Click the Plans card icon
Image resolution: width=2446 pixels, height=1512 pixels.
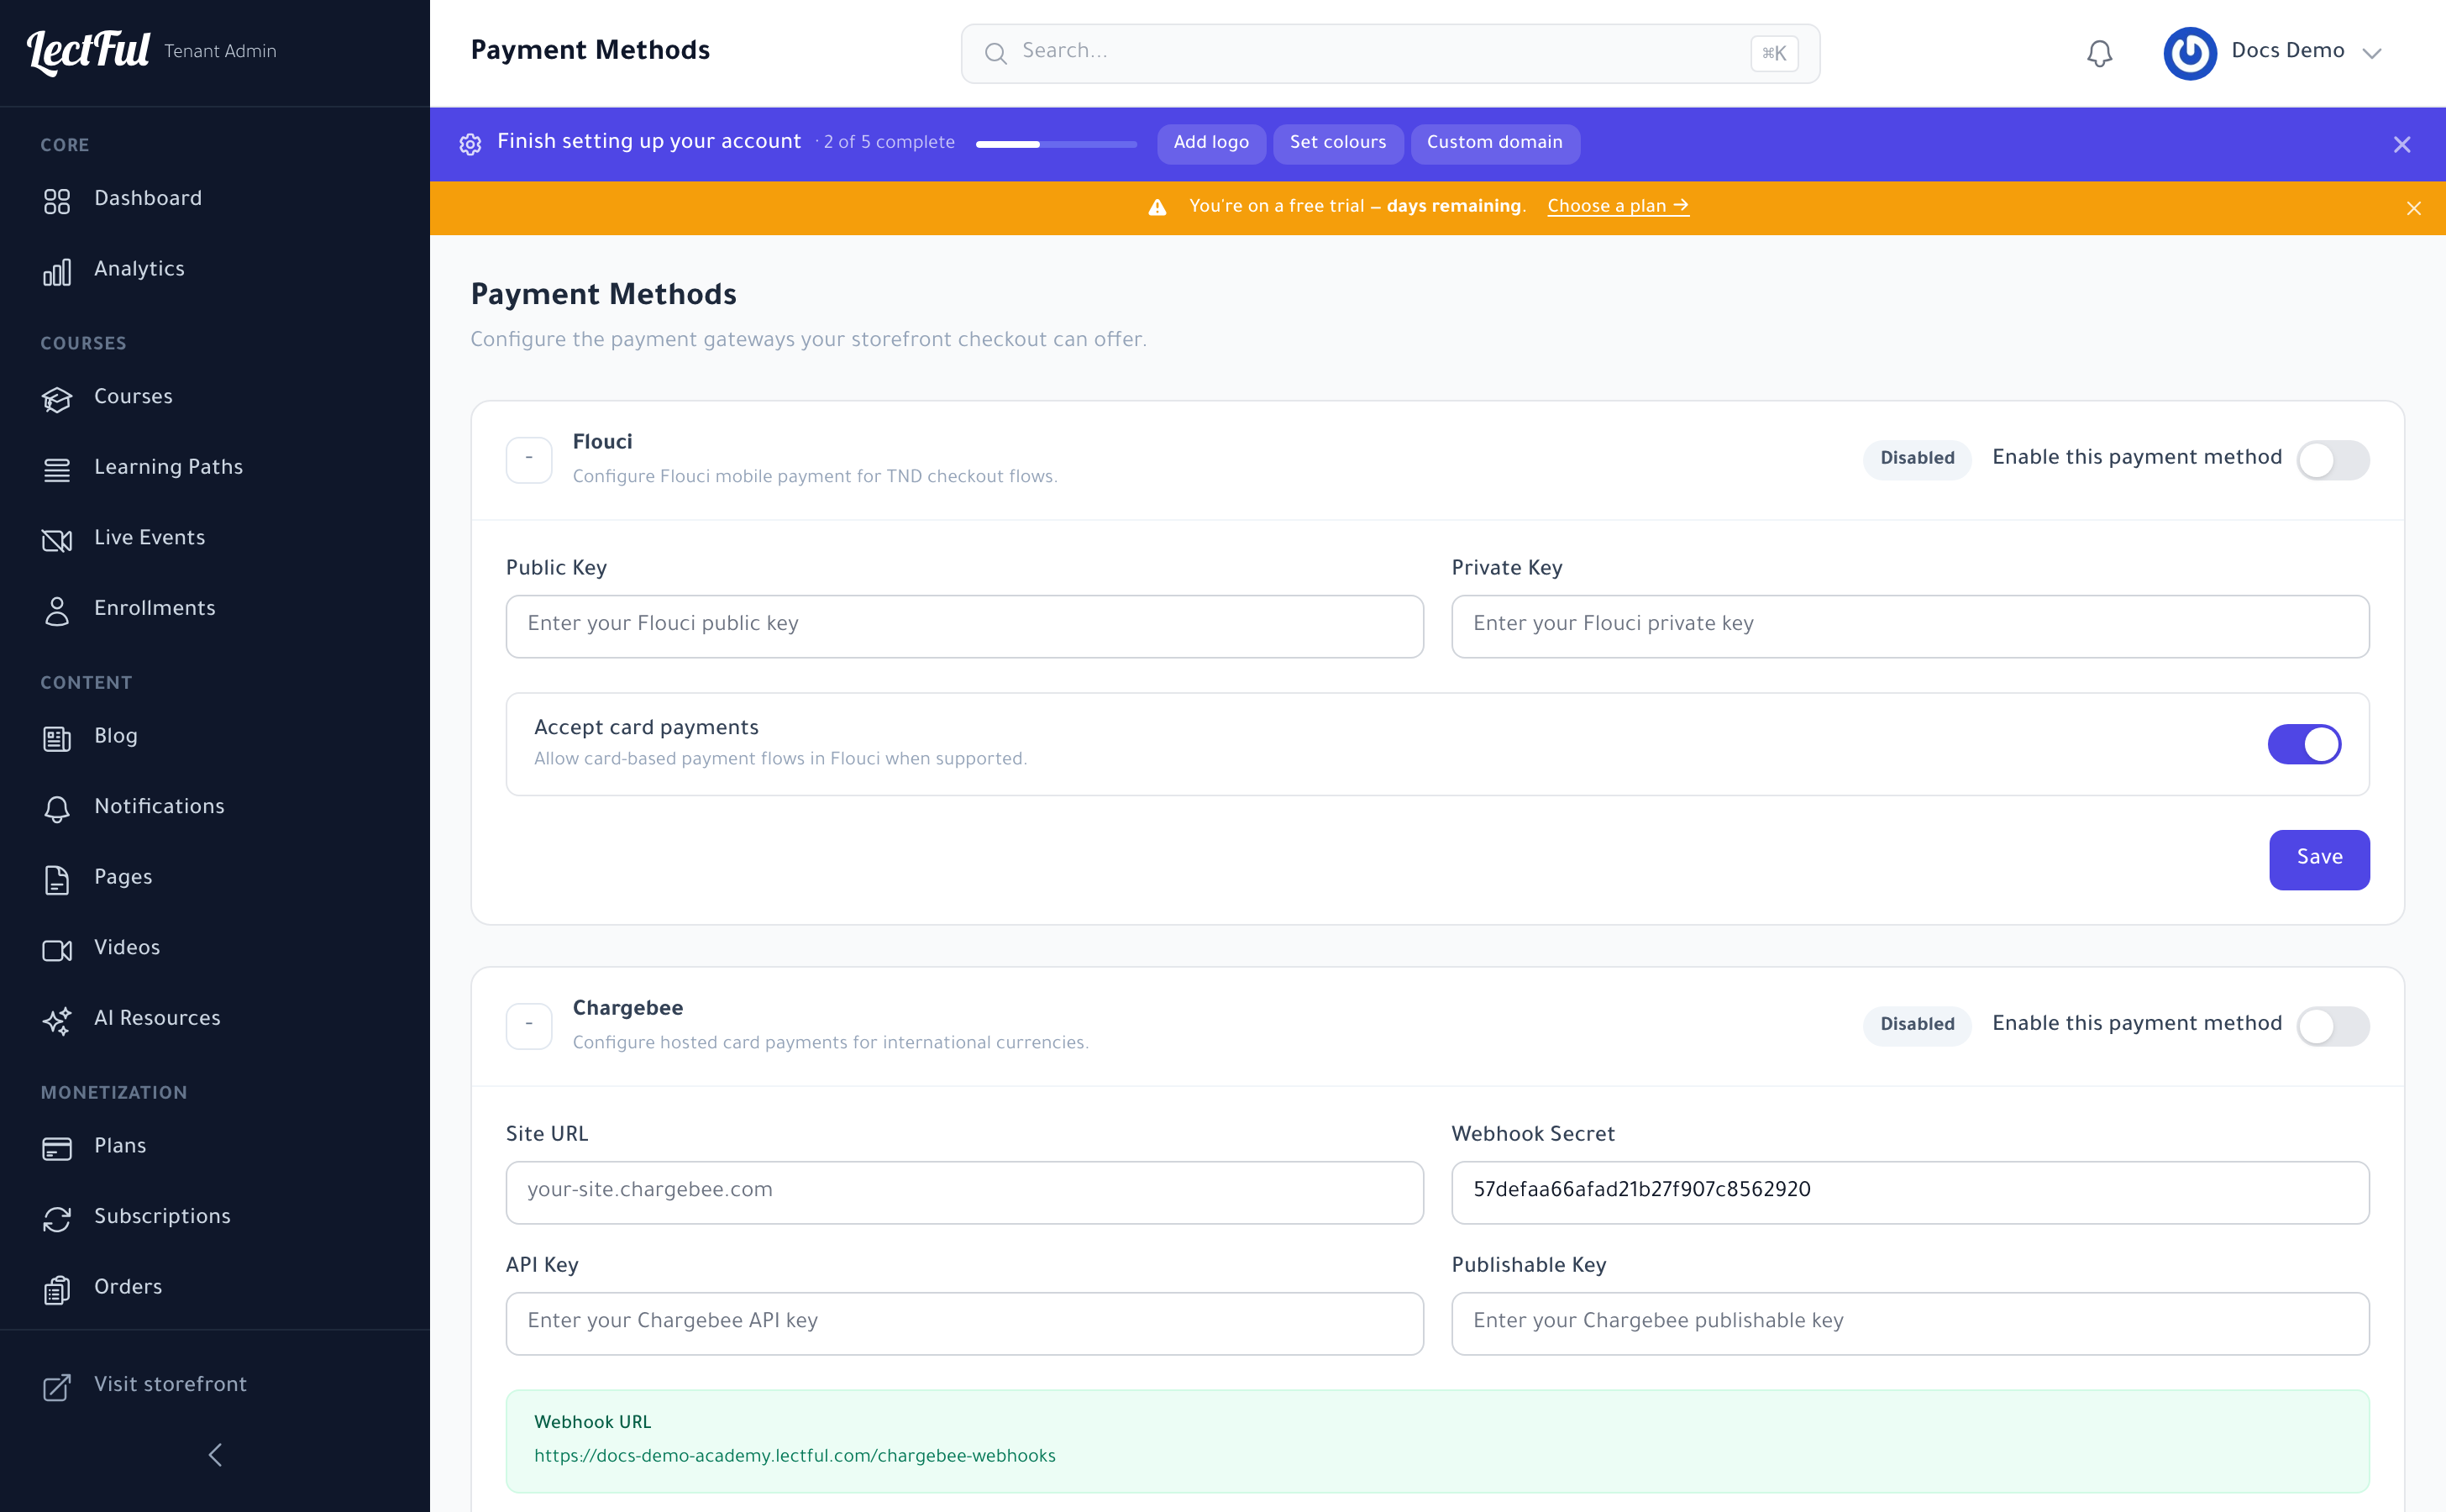pyautogui.click(x=57, y=1148)
